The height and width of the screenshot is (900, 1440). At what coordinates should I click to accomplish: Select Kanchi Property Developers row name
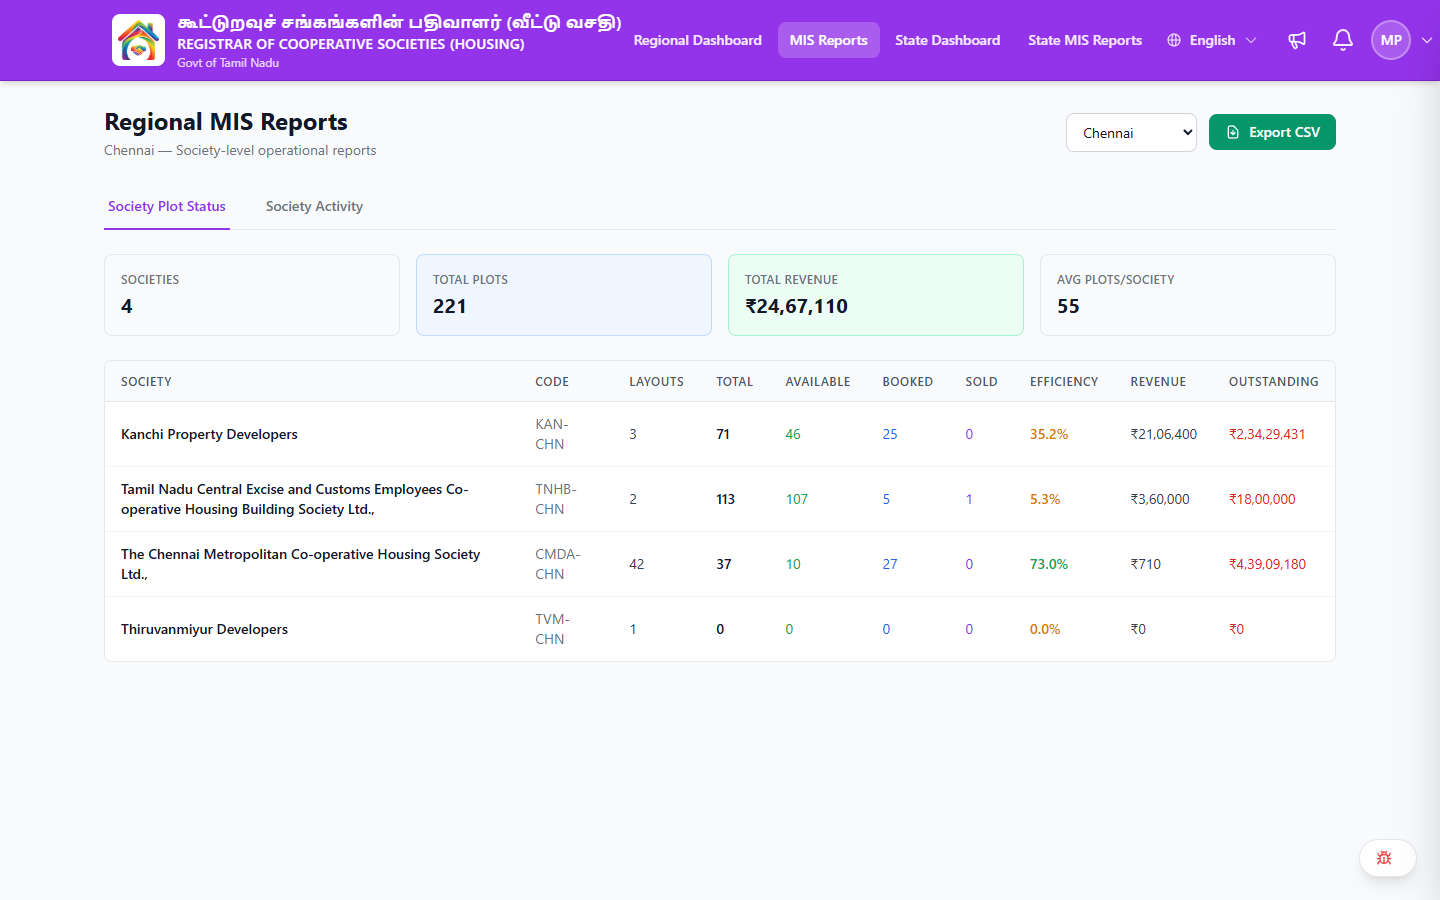click(209, 434)
